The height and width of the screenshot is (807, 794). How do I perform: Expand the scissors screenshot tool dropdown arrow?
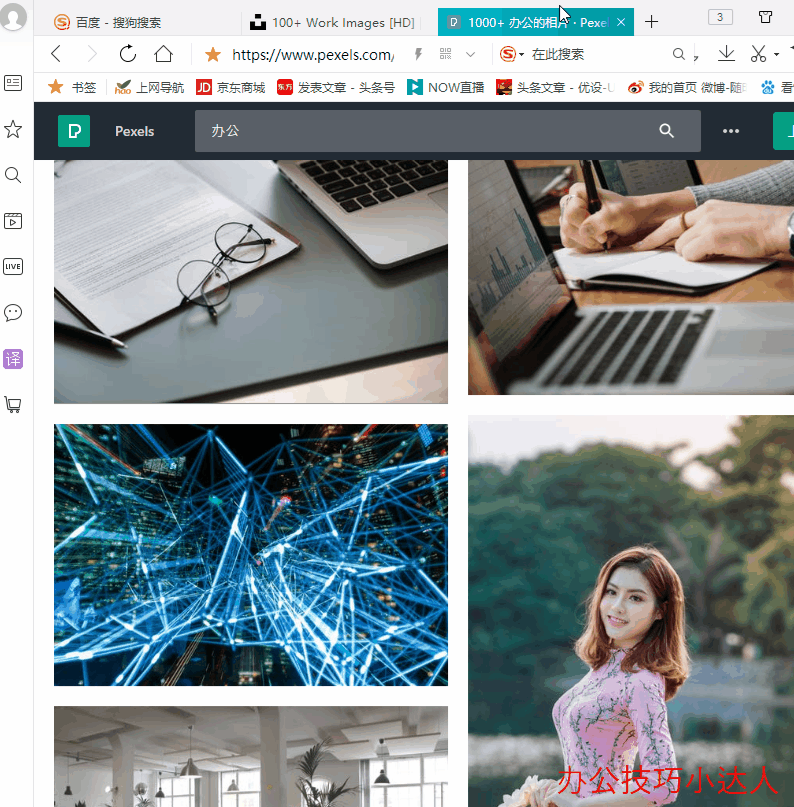(x=777, y=55)
